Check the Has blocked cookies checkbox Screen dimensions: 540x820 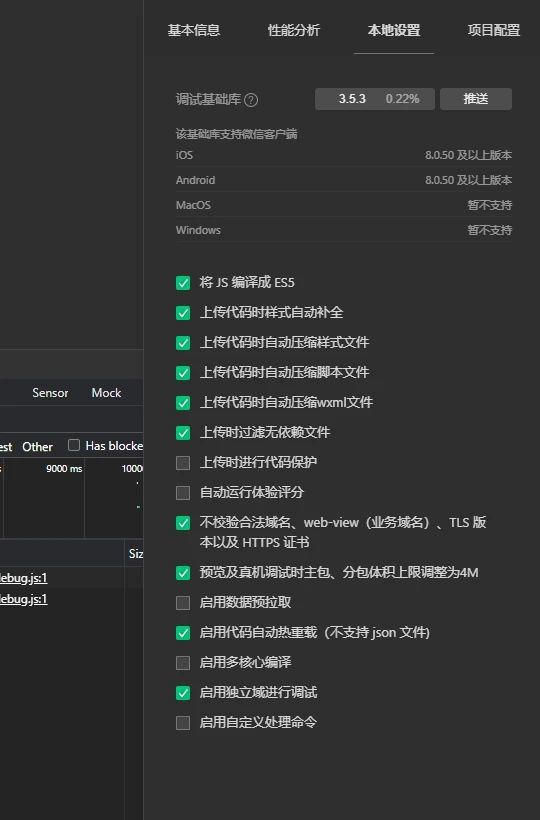(74, 445)
